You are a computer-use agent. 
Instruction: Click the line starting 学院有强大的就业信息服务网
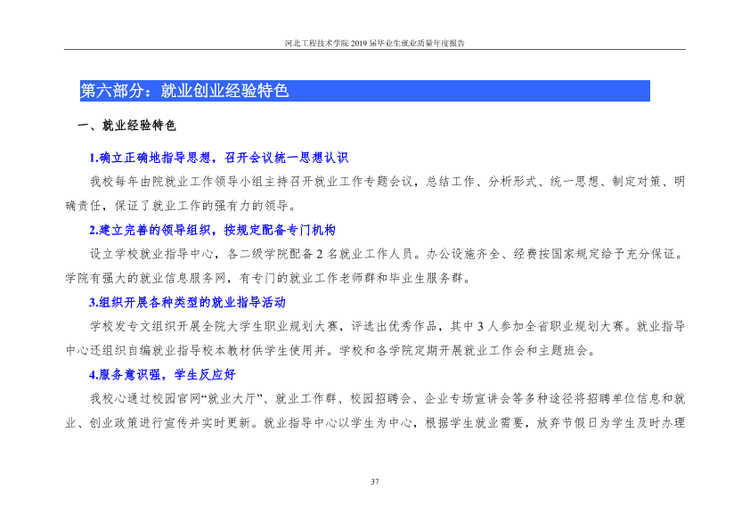[268, 278]
